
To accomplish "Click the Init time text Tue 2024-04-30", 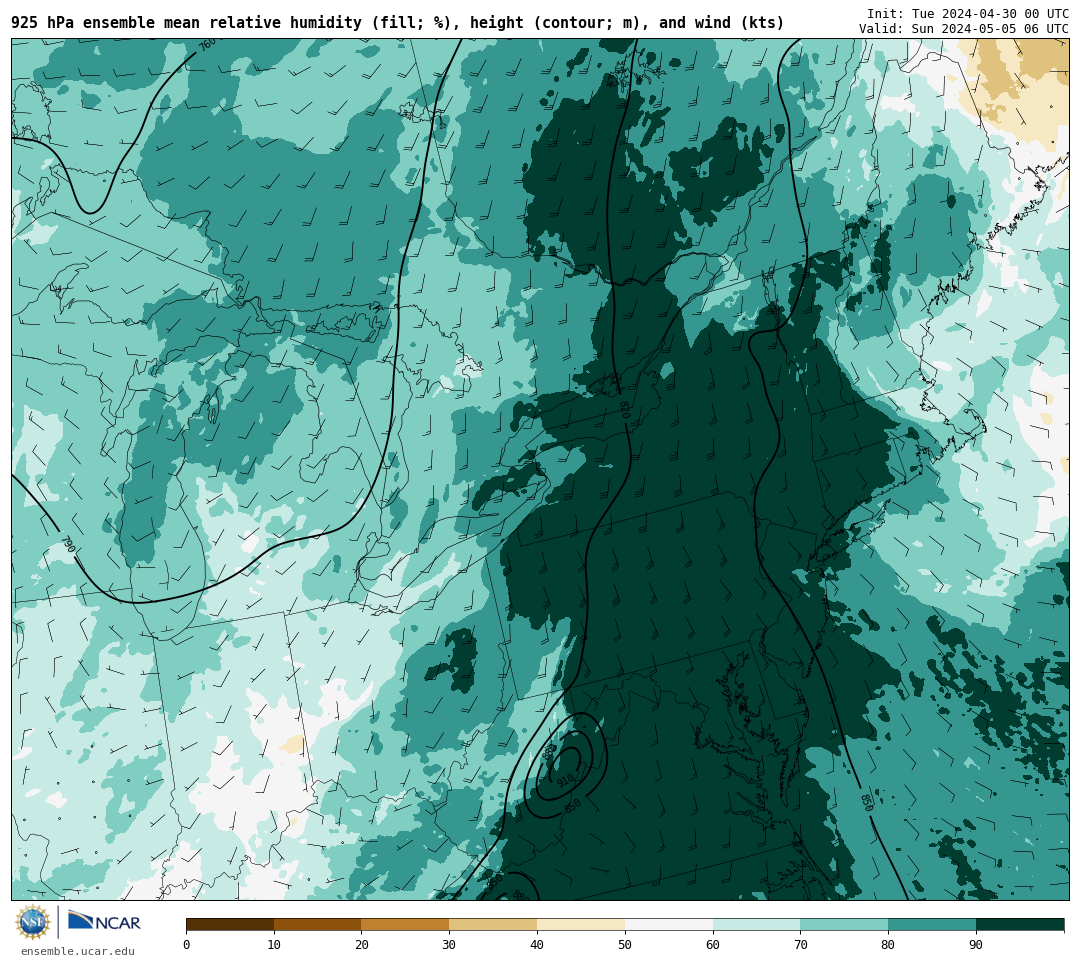I will coord(968,14).
